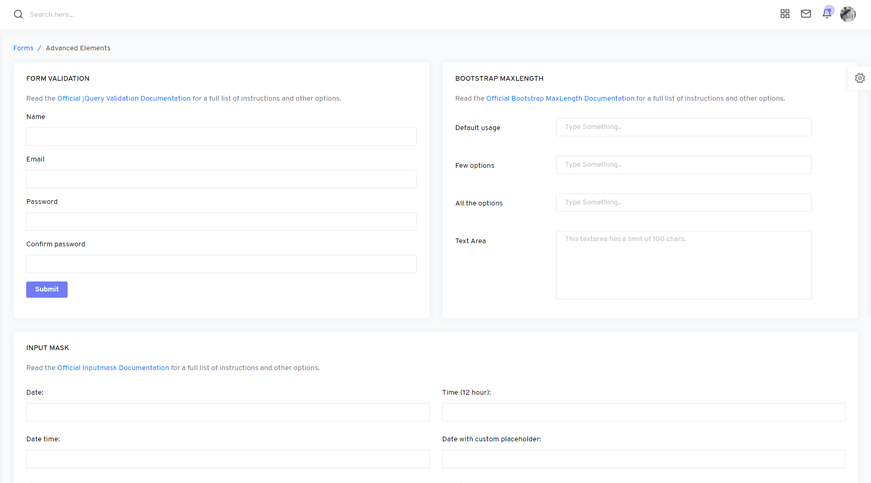The width and height of the screenshot is (871, 483).
Task: Click the Time (12 hour) input
Action: 643,412
